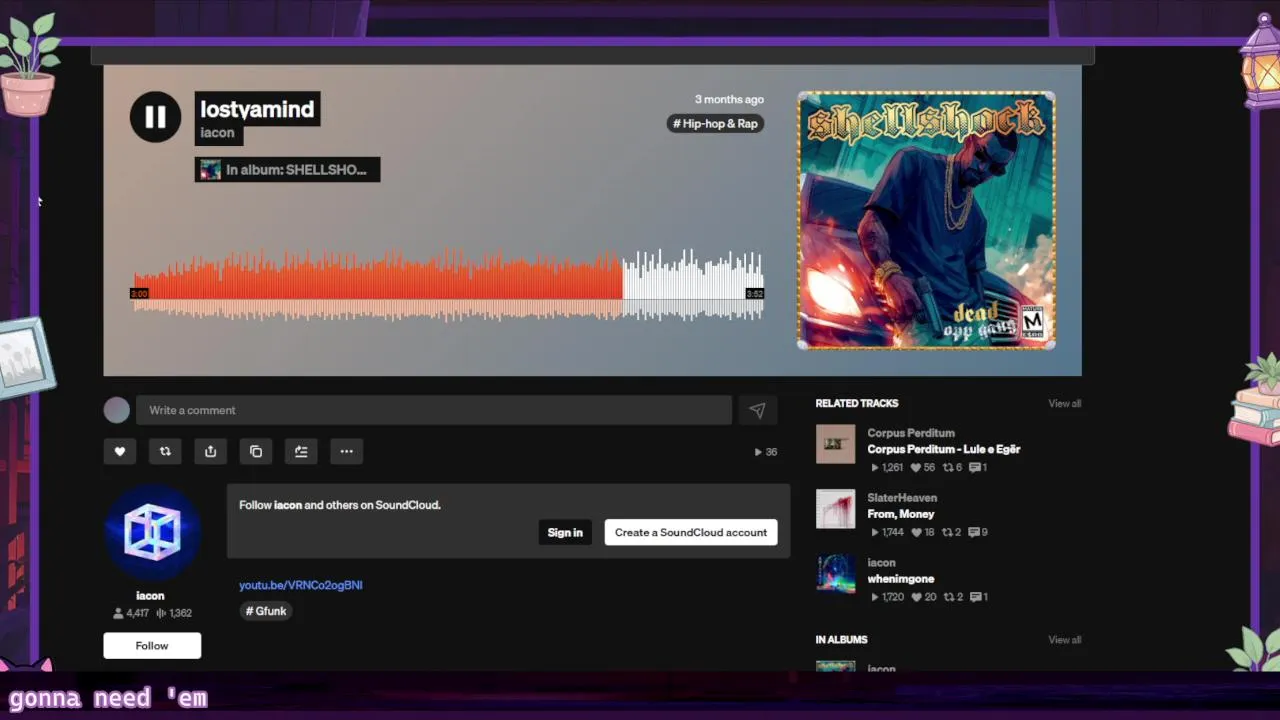Open Corpus Perditum artist link
1280x720 pixels.
click(x=911, y=433)
